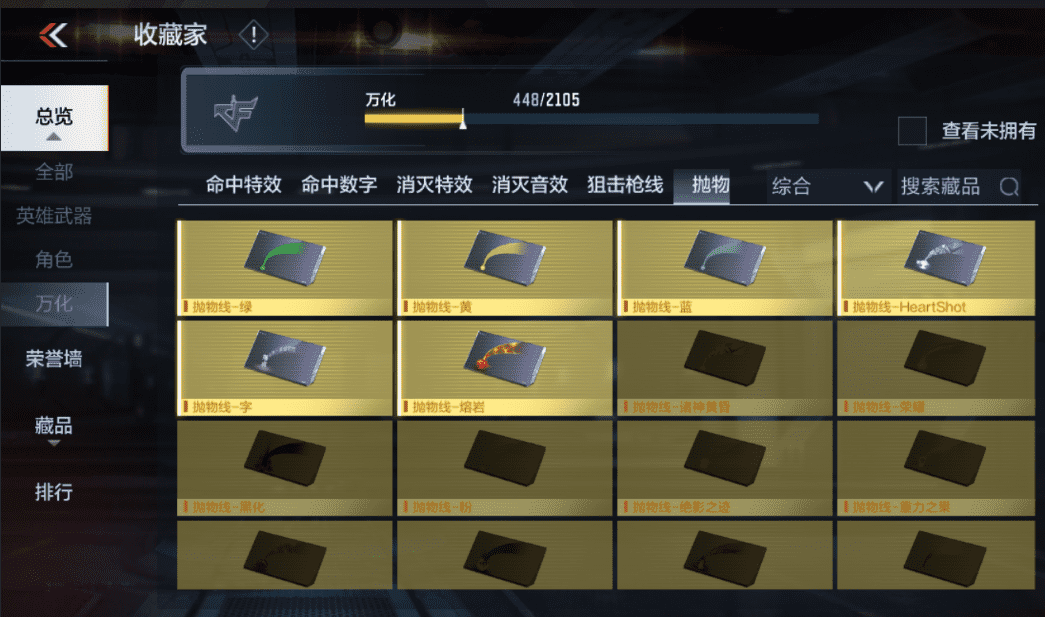Expand the 藏品 sidebar section
This screenshot has width=1045, height=617.
click(x=54, y=428)
